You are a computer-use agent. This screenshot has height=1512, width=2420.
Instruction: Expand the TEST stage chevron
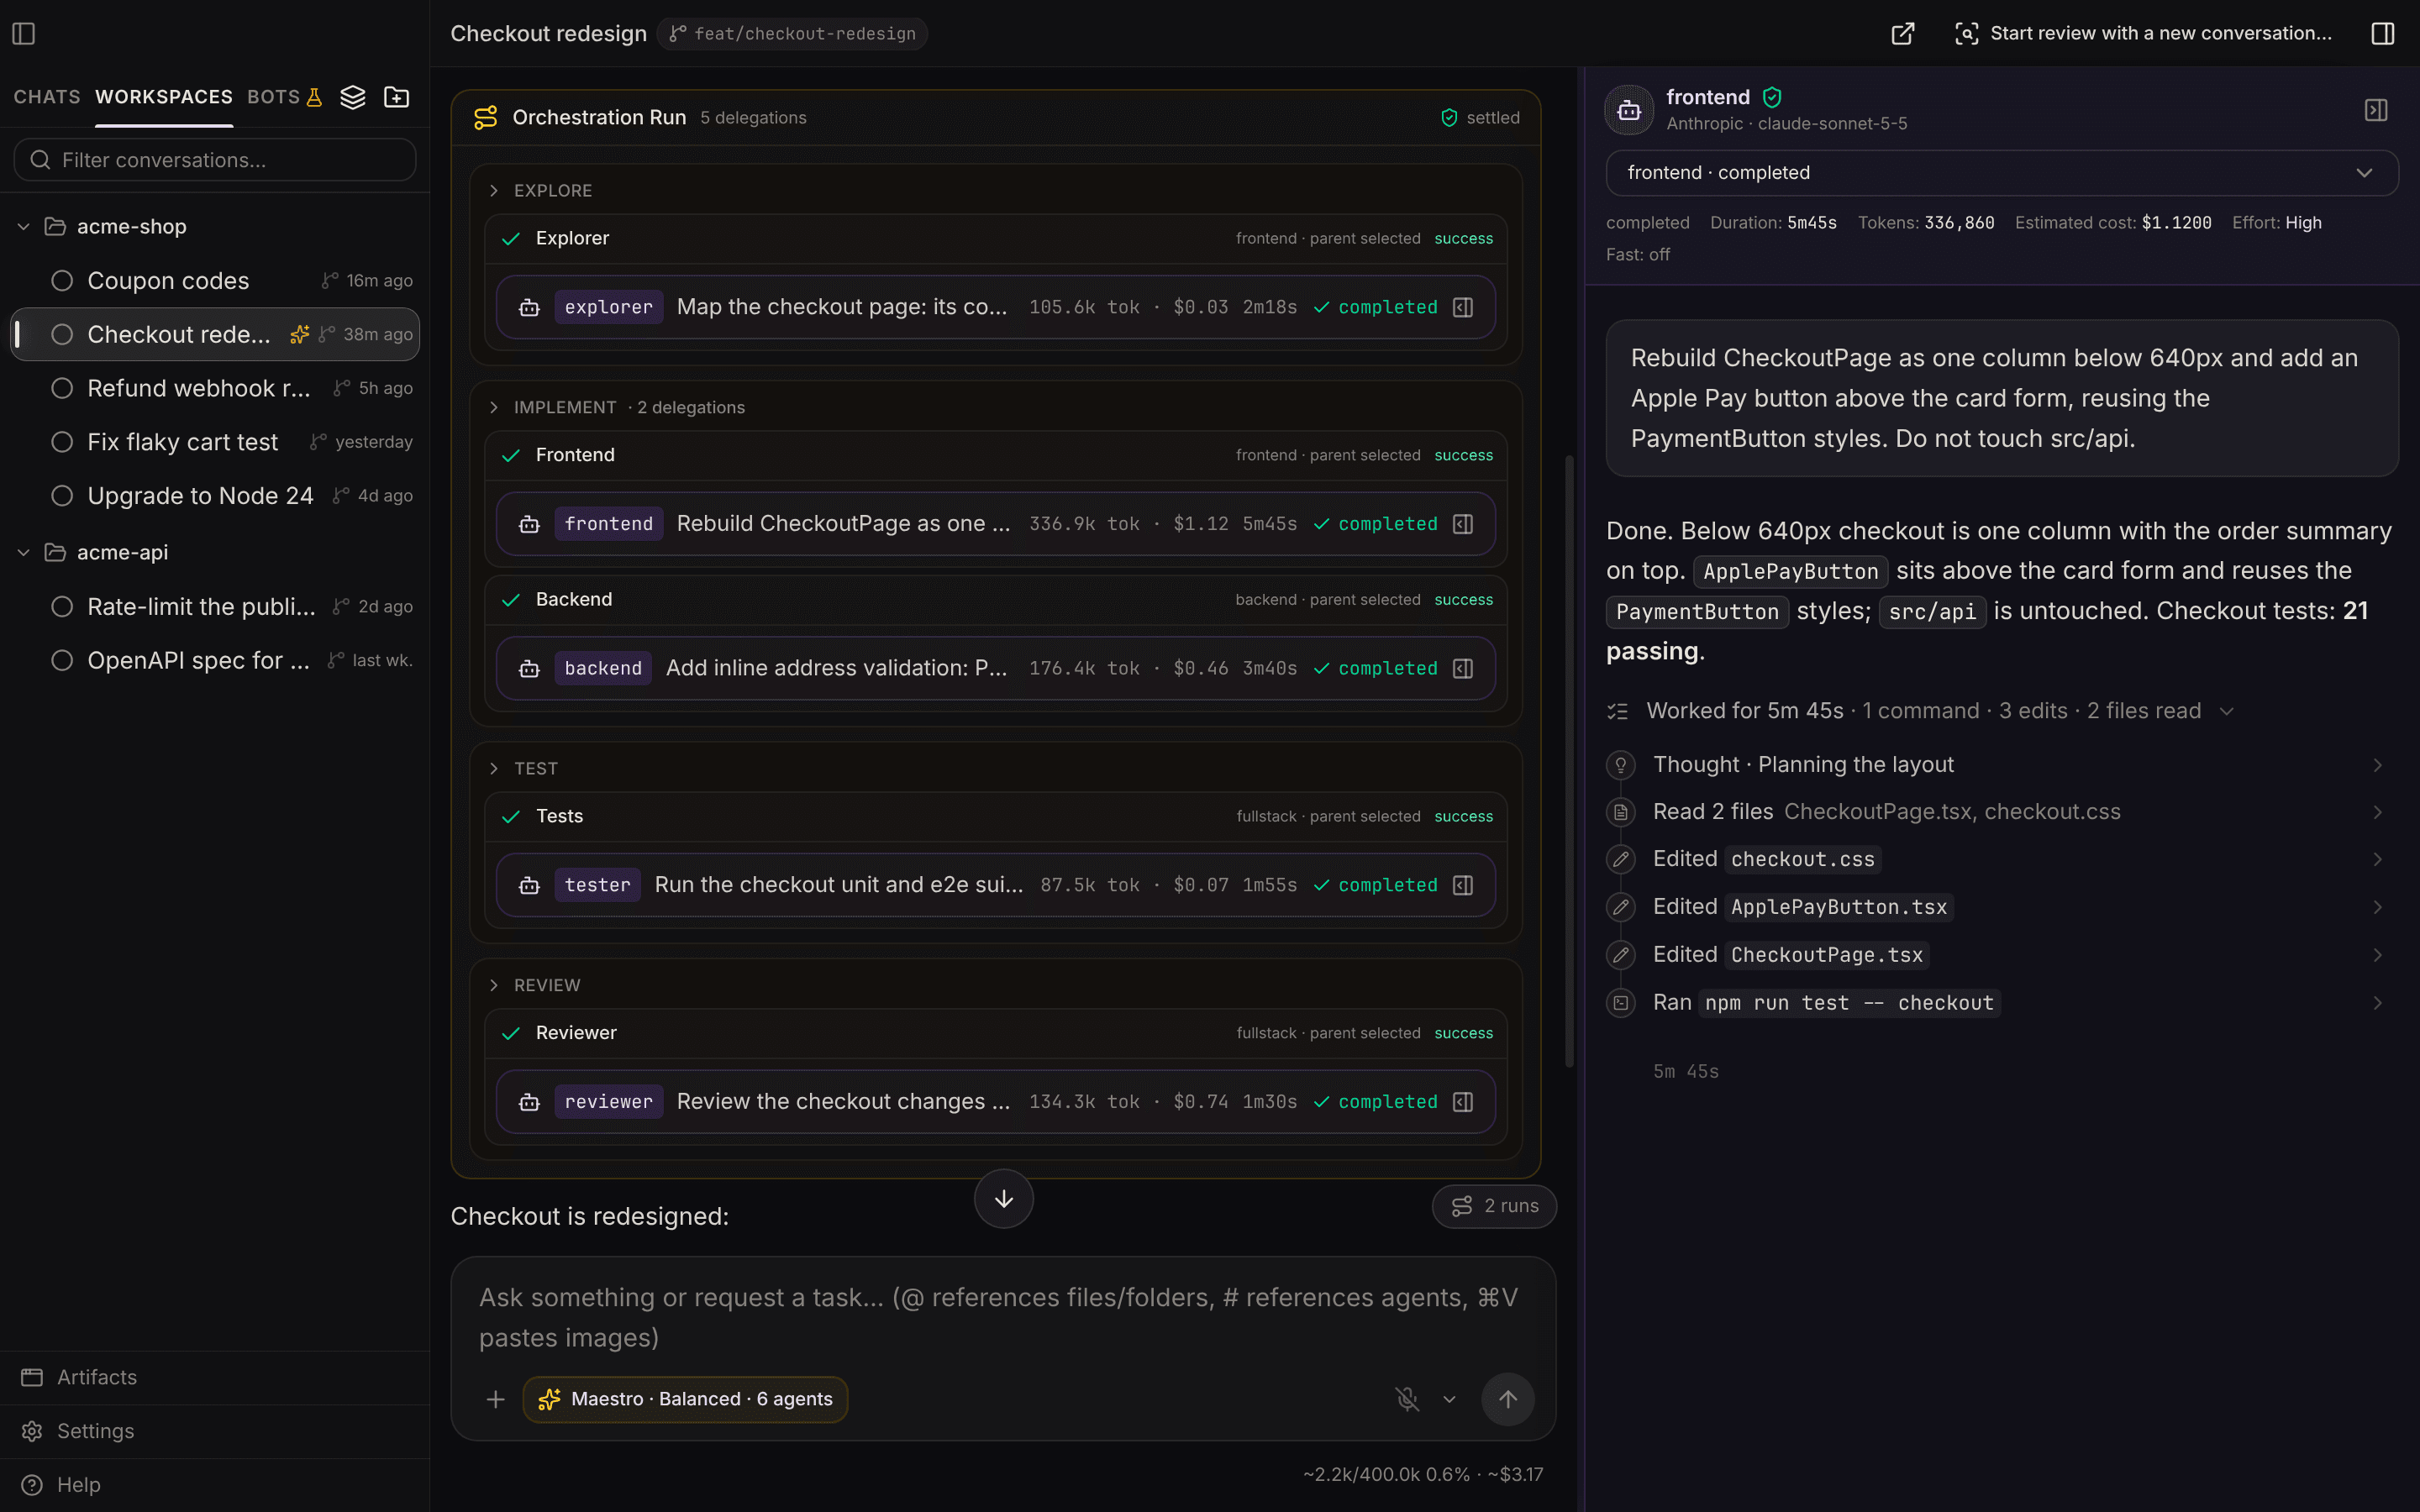[x=494, y=768]
